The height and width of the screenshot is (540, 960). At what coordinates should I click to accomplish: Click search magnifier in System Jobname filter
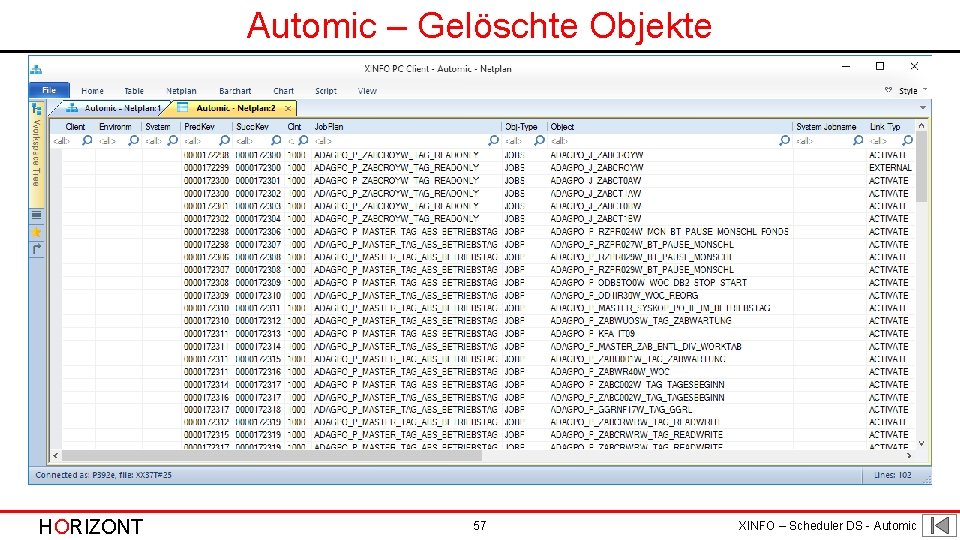(x=858, y=141)
